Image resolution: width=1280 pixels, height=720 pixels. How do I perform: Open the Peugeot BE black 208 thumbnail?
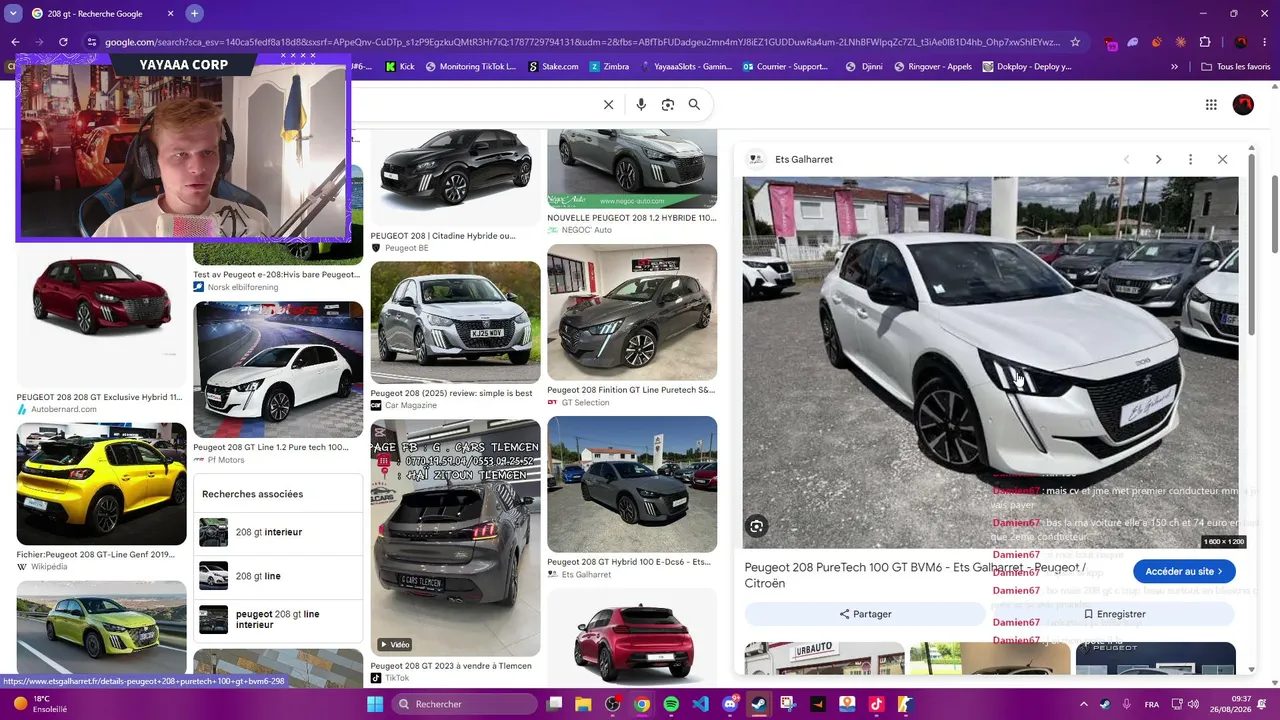coord(455,176)
